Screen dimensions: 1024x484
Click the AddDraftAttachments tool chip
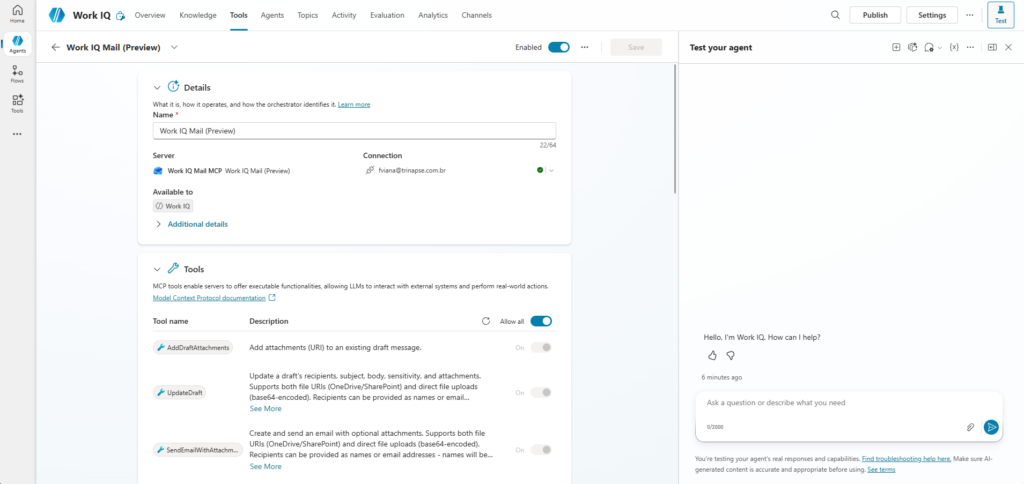[x=193, y=347]
